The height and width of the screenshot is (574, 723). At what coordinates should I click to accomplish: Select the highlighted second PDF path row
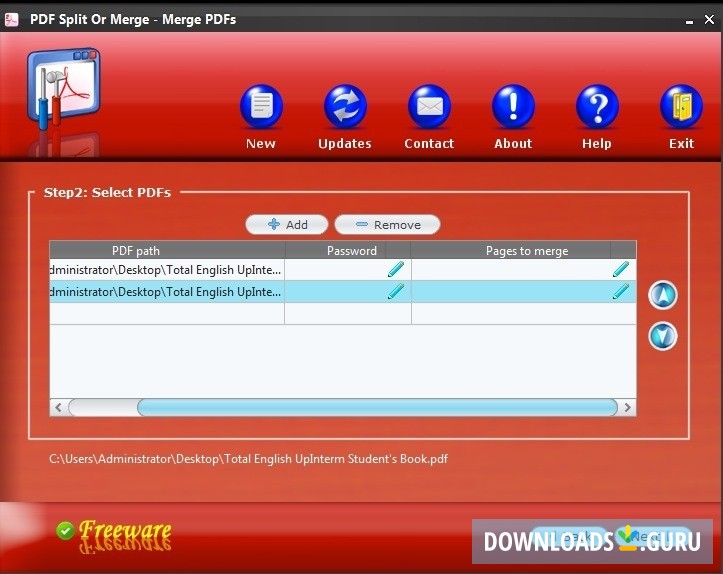167,292
